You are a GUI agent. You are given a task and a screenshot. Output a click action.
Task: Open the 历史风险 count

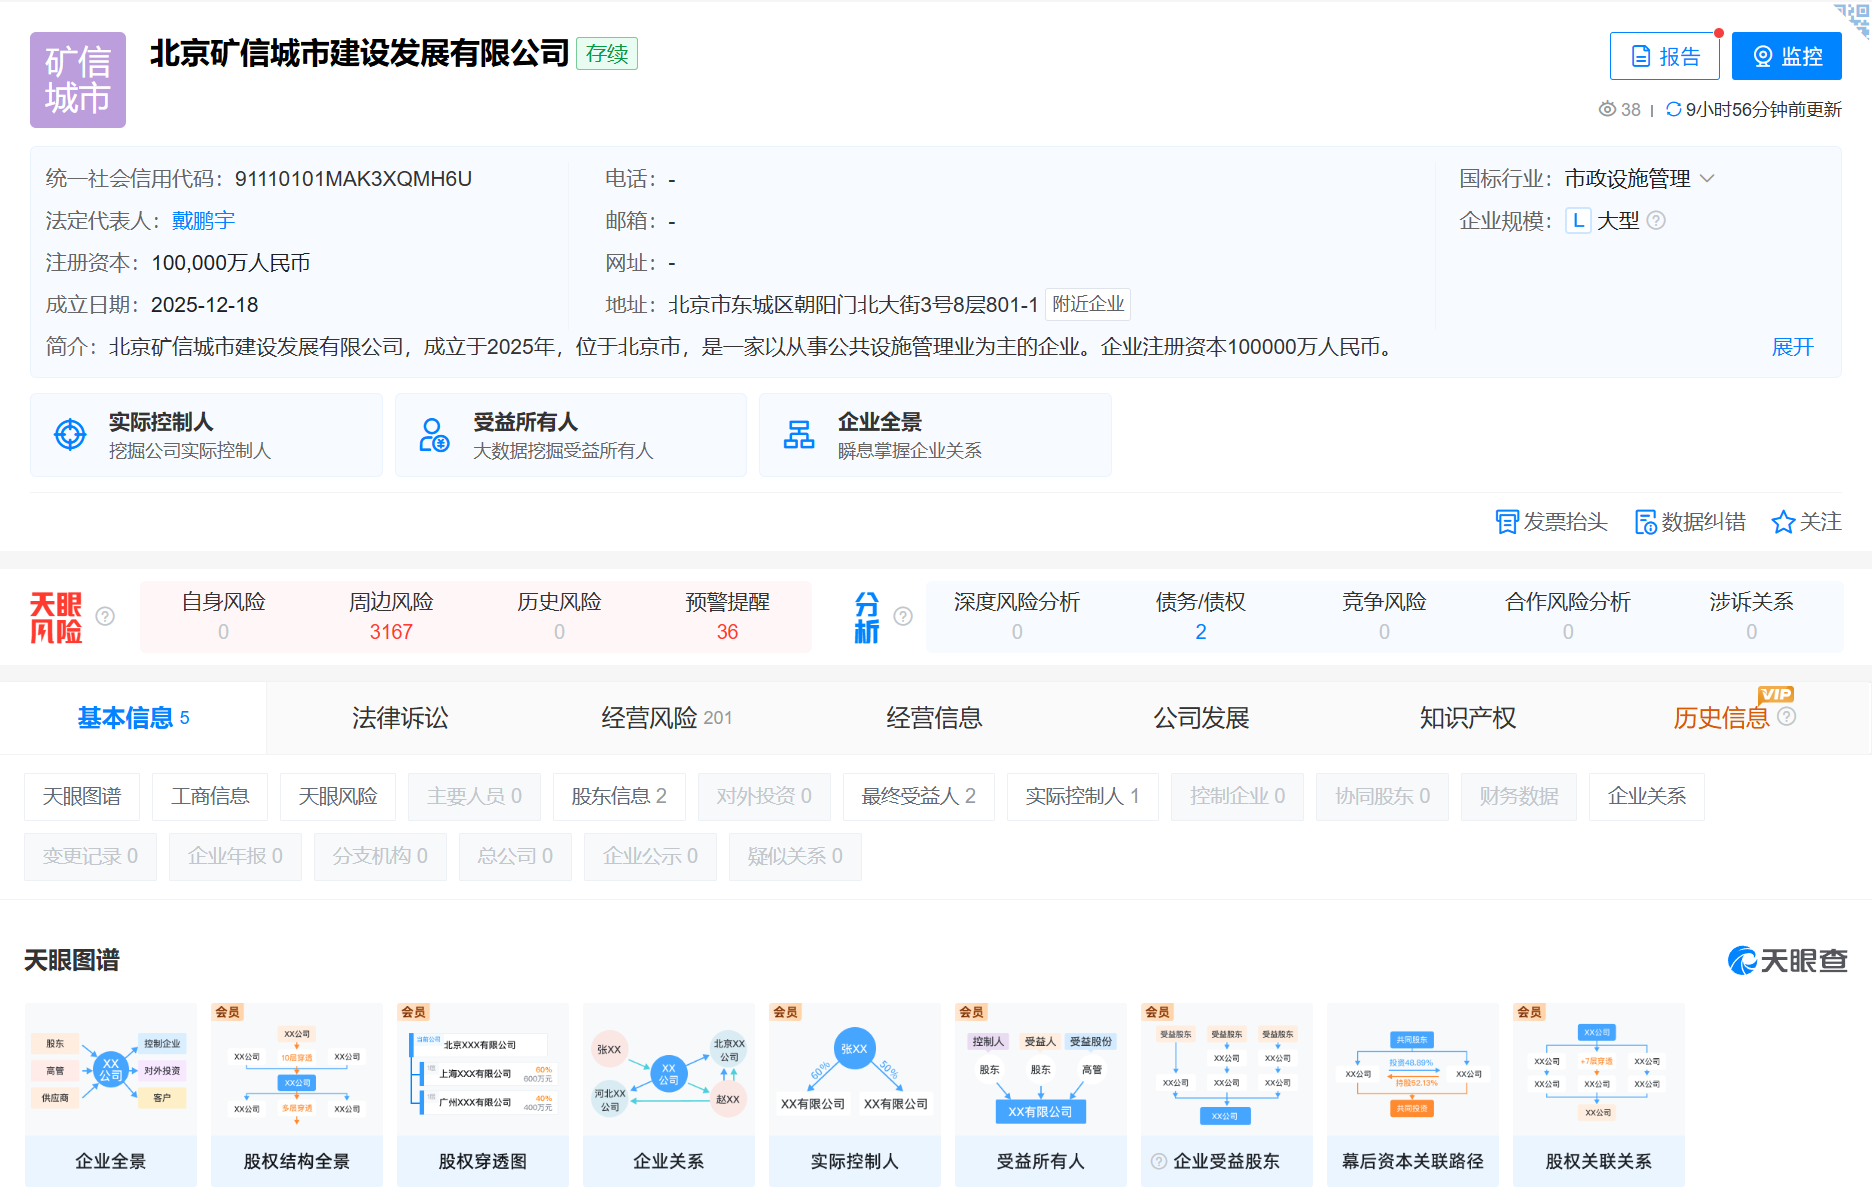pyautogui.click(x=559, y=617)
